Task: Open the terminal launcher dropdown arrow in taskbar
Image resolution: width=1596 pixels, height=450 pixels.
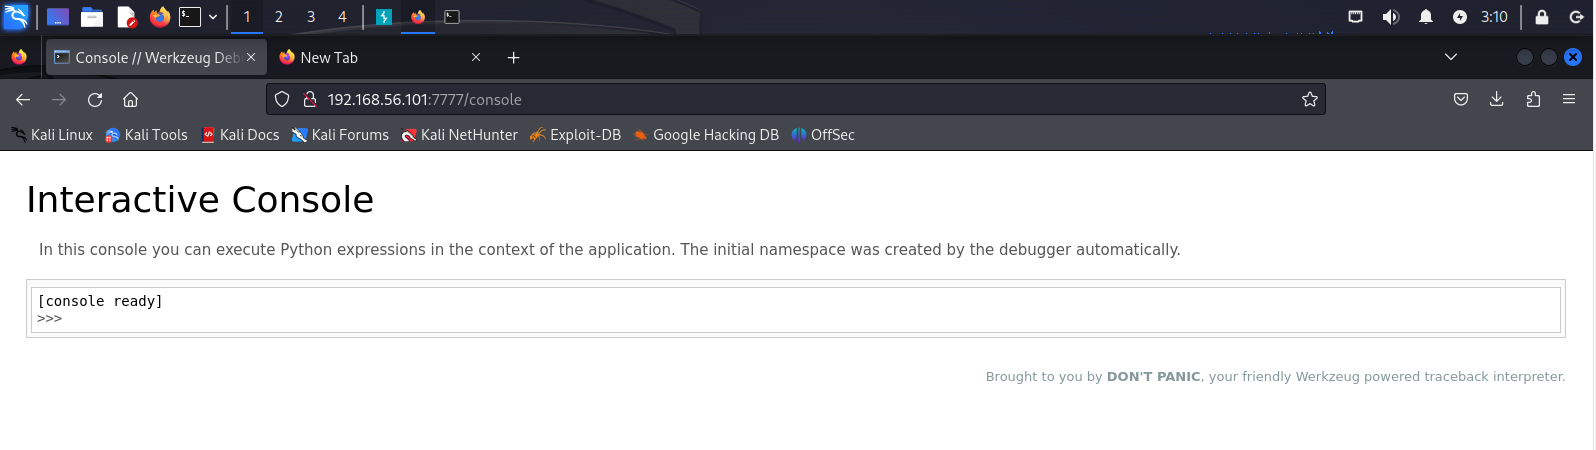Action: (x=213, y=17)
